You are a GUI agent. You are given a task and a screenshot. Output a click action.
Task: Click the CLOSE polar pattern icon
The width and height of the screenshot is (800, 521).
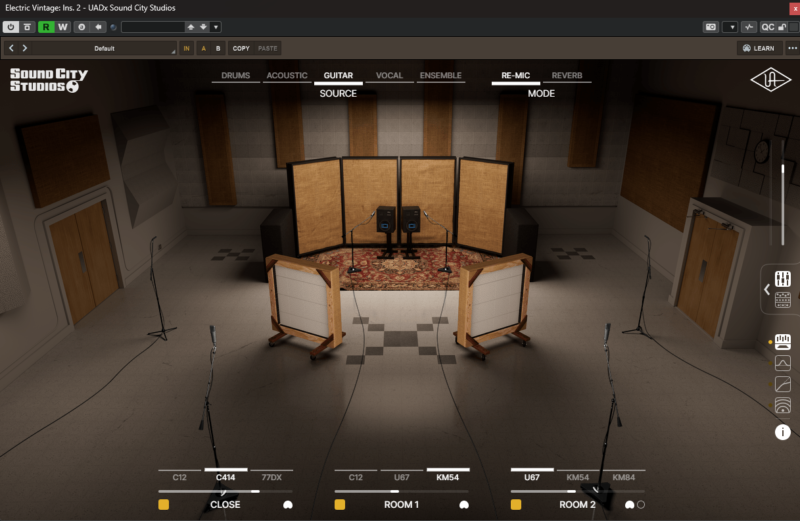click(x=288, y=505)
